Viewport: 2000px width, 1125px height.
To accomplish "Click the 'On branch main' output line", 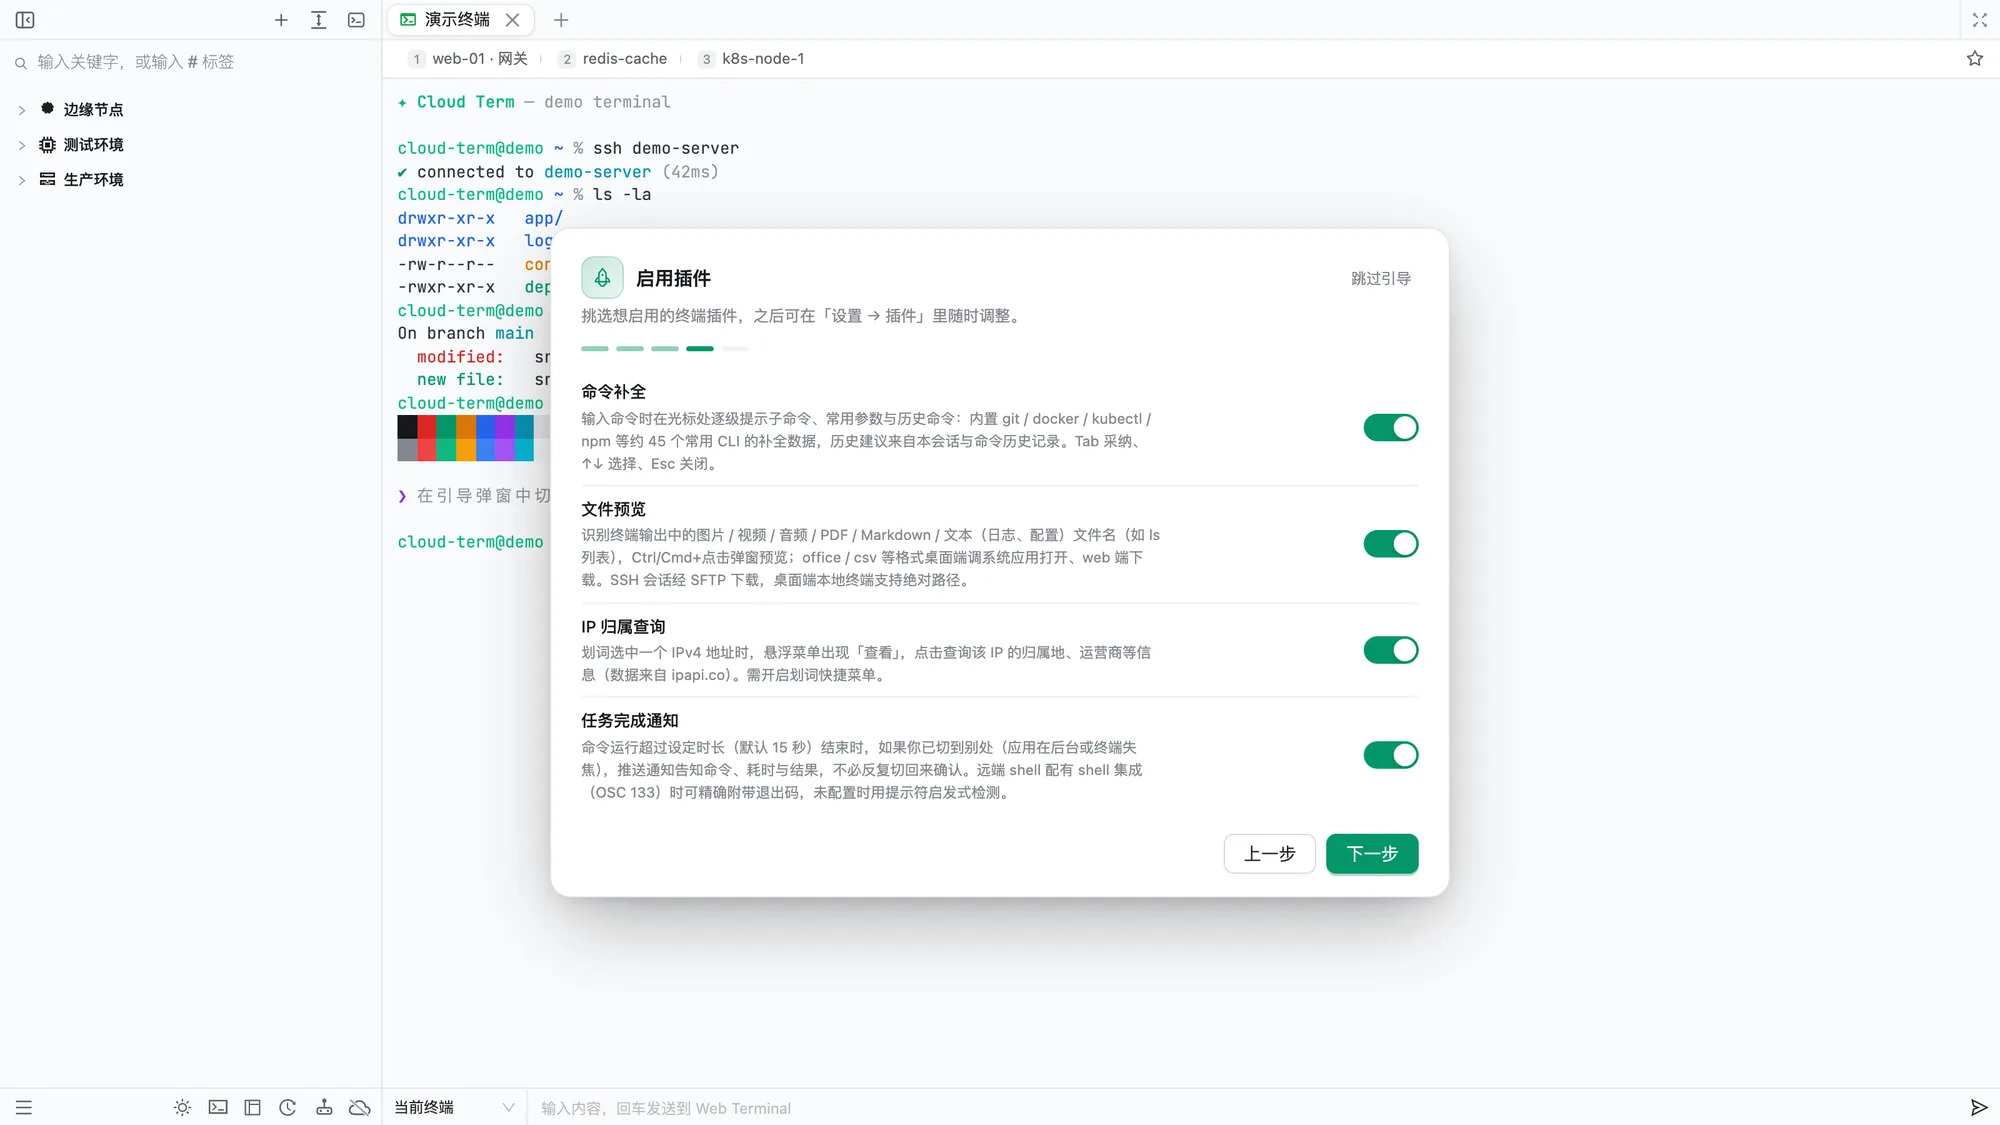I will (x=465, y=333).
